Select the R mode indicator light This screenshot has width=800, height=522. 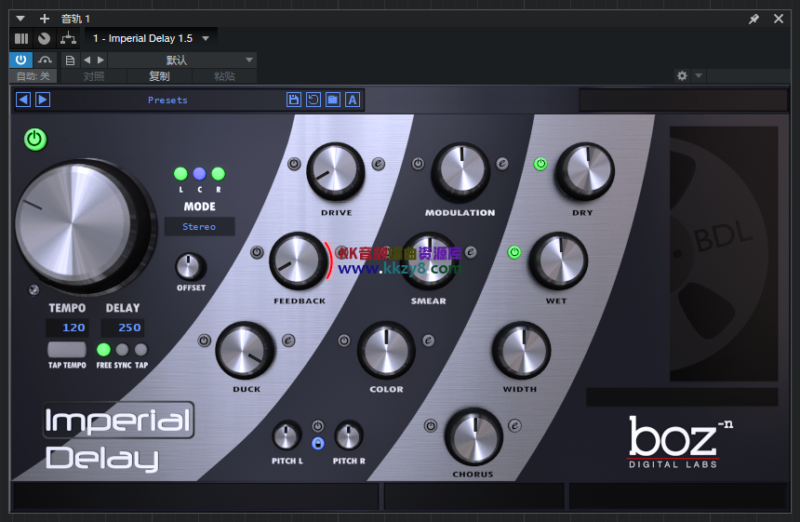click(x=218, y=174)
